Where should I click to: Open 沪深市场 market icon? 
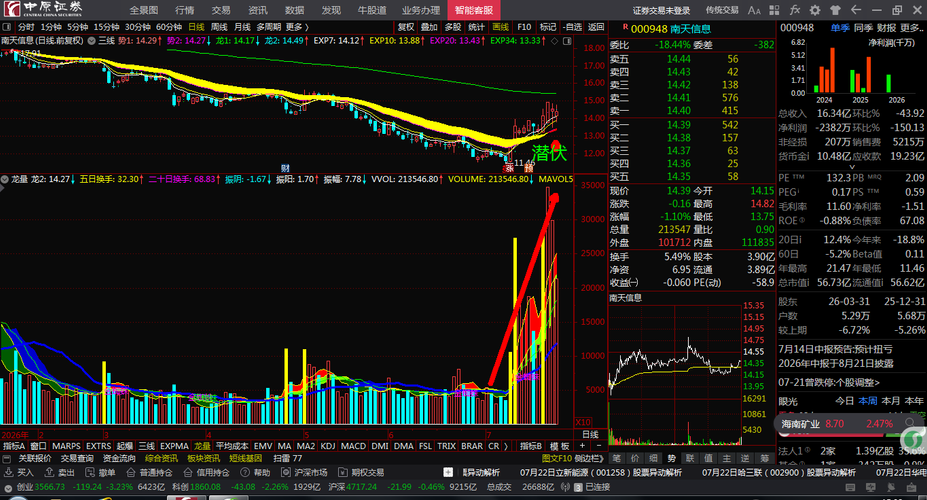304,472
